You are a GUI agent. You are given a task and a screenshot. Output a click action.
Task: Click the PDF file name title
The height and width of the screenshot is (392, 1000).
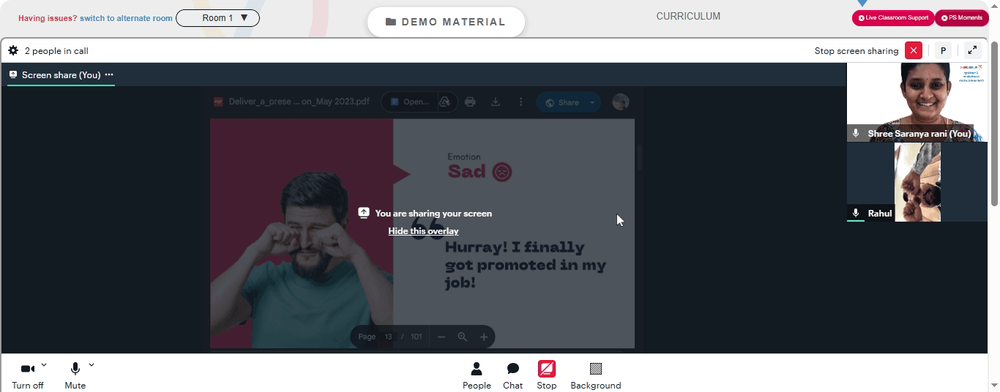298,102
